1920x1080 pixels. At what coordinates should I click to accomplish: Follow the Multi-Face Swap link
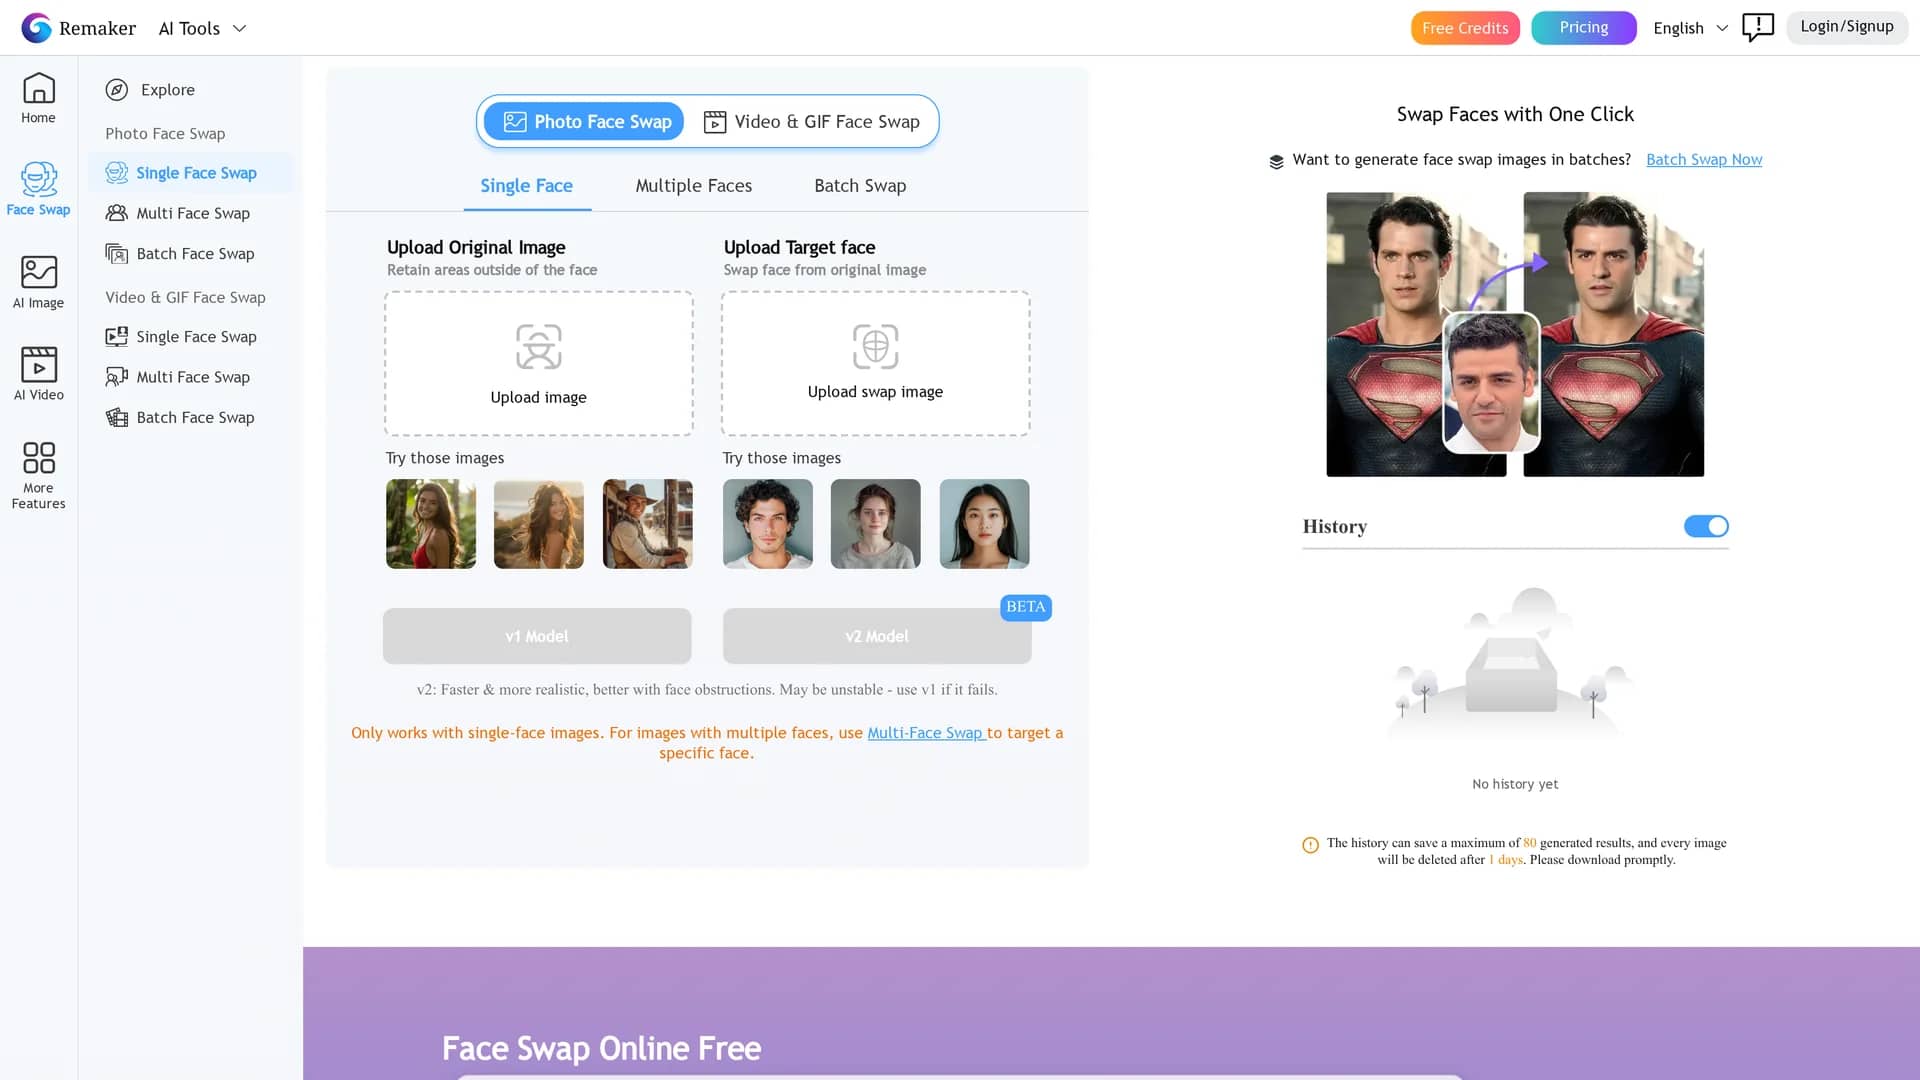pyautogui.click(x=926, y=733)
